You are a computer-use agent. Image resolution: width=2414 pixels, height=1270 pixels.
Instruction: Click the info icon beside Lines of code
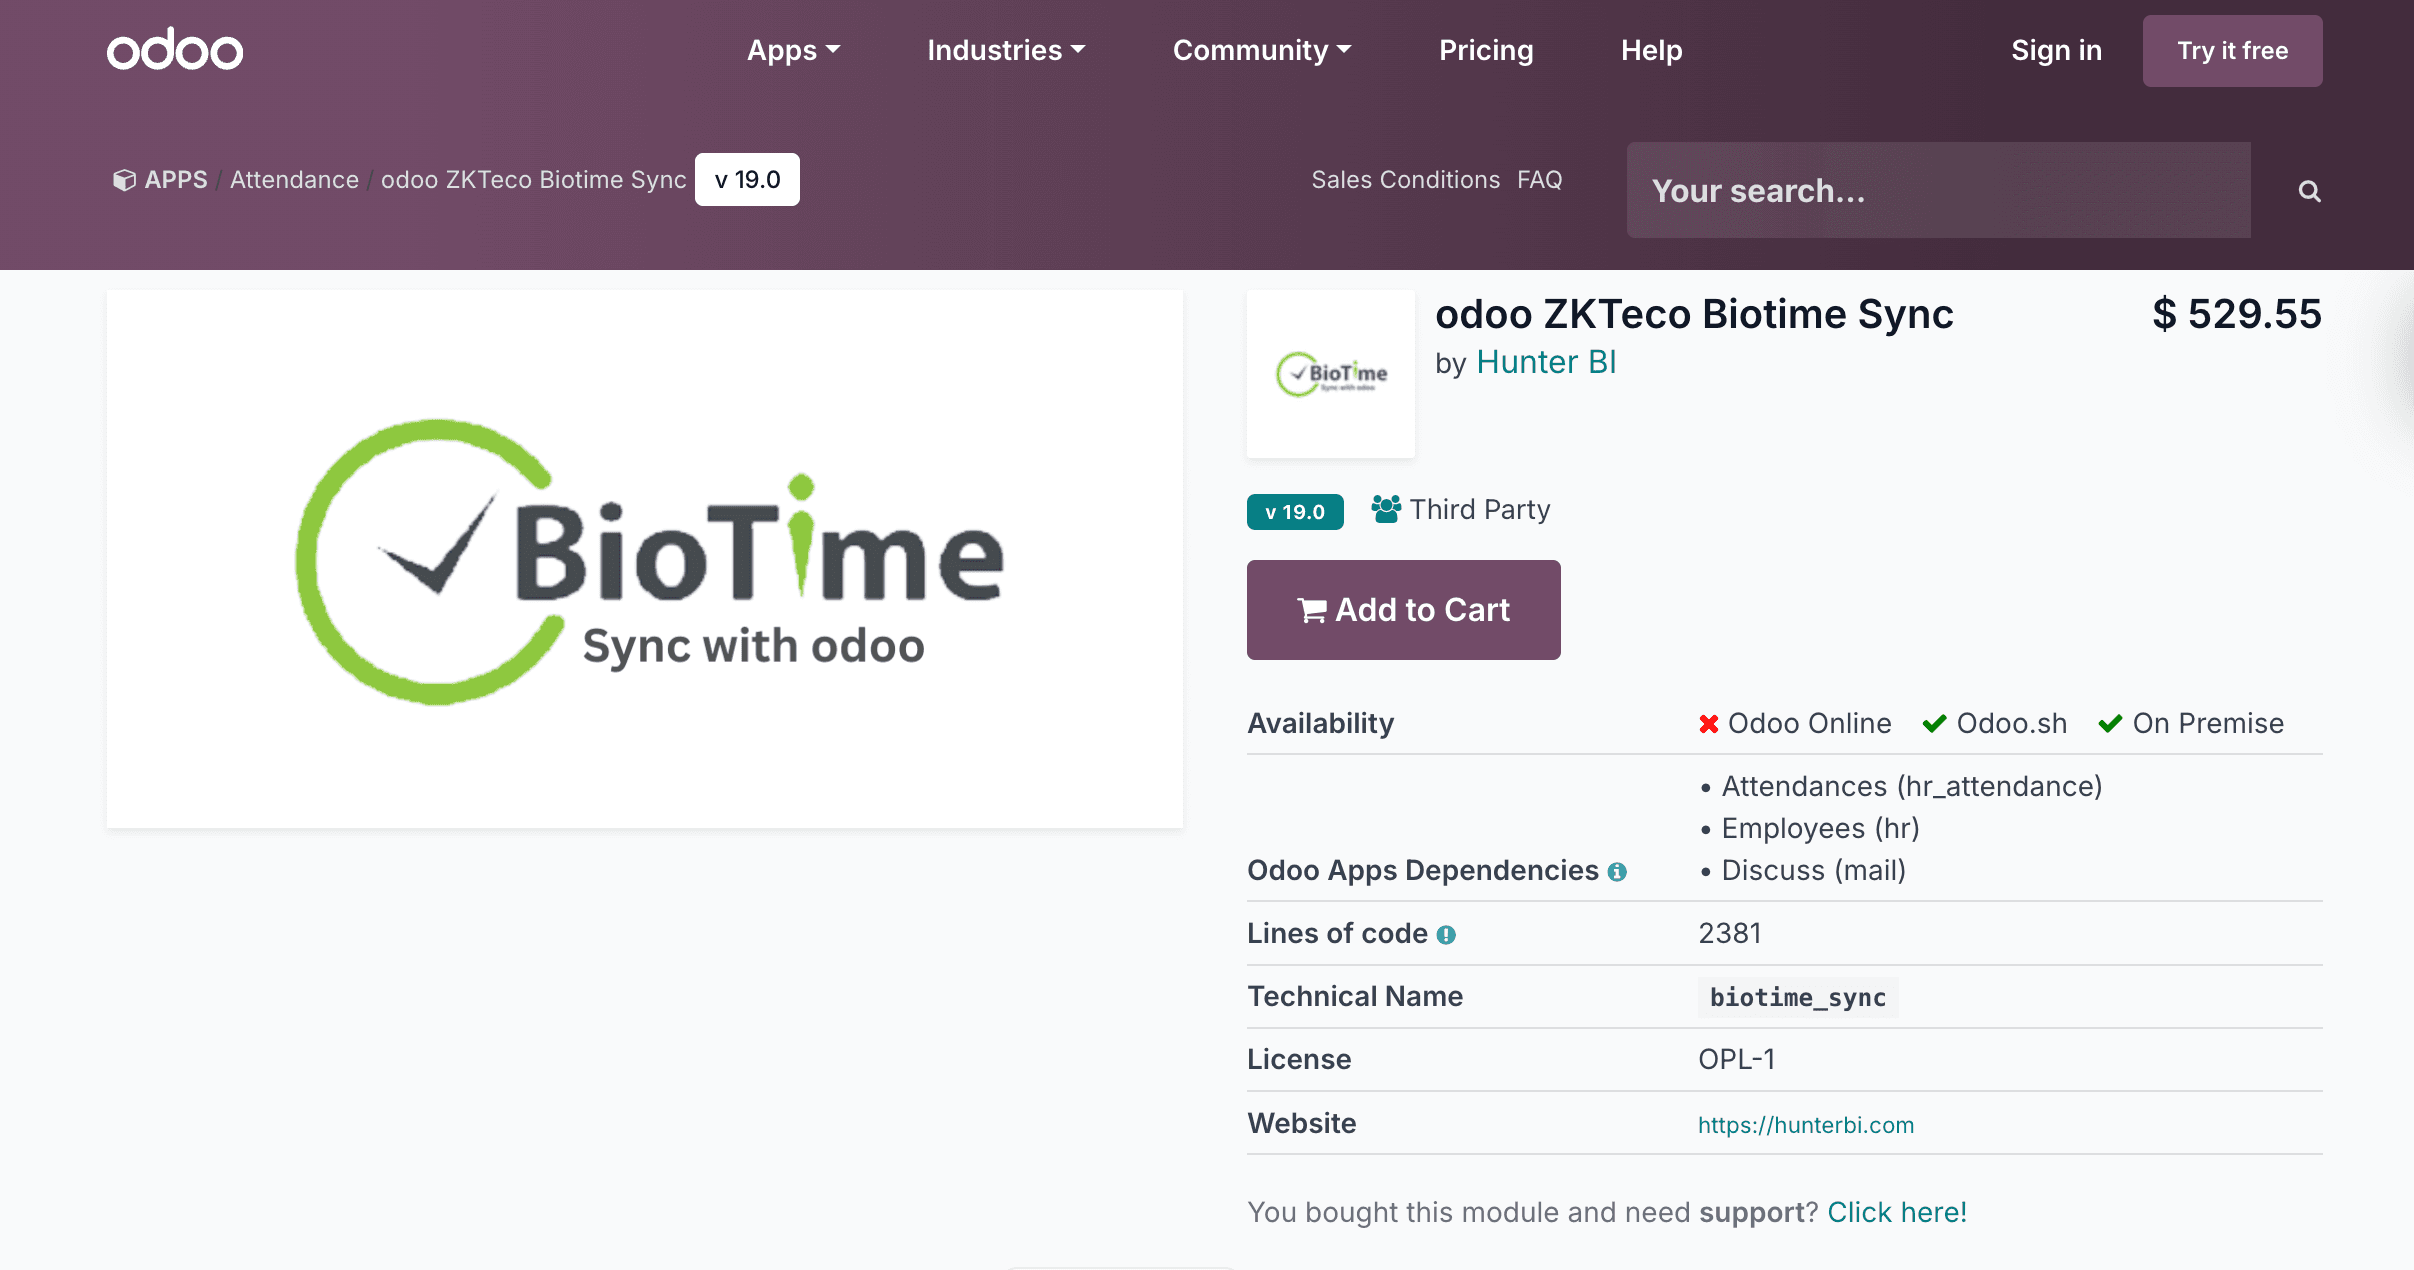click(1446, 935)
